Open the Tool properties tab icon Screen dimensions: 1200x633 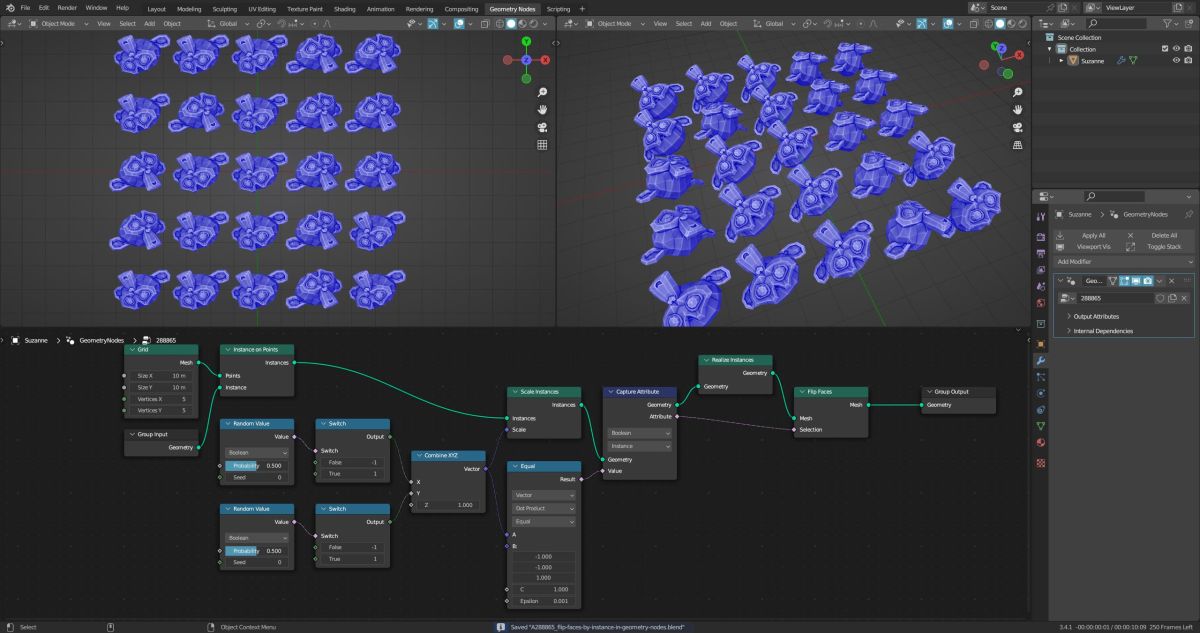tap(1041, 216)
